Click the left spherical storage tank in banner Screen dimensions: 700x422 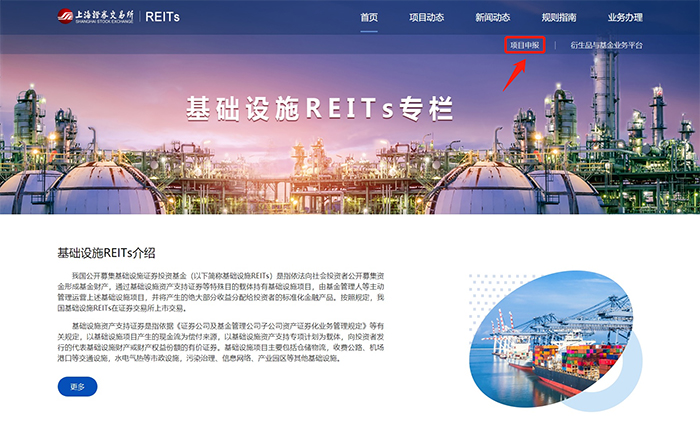(105, 188)
